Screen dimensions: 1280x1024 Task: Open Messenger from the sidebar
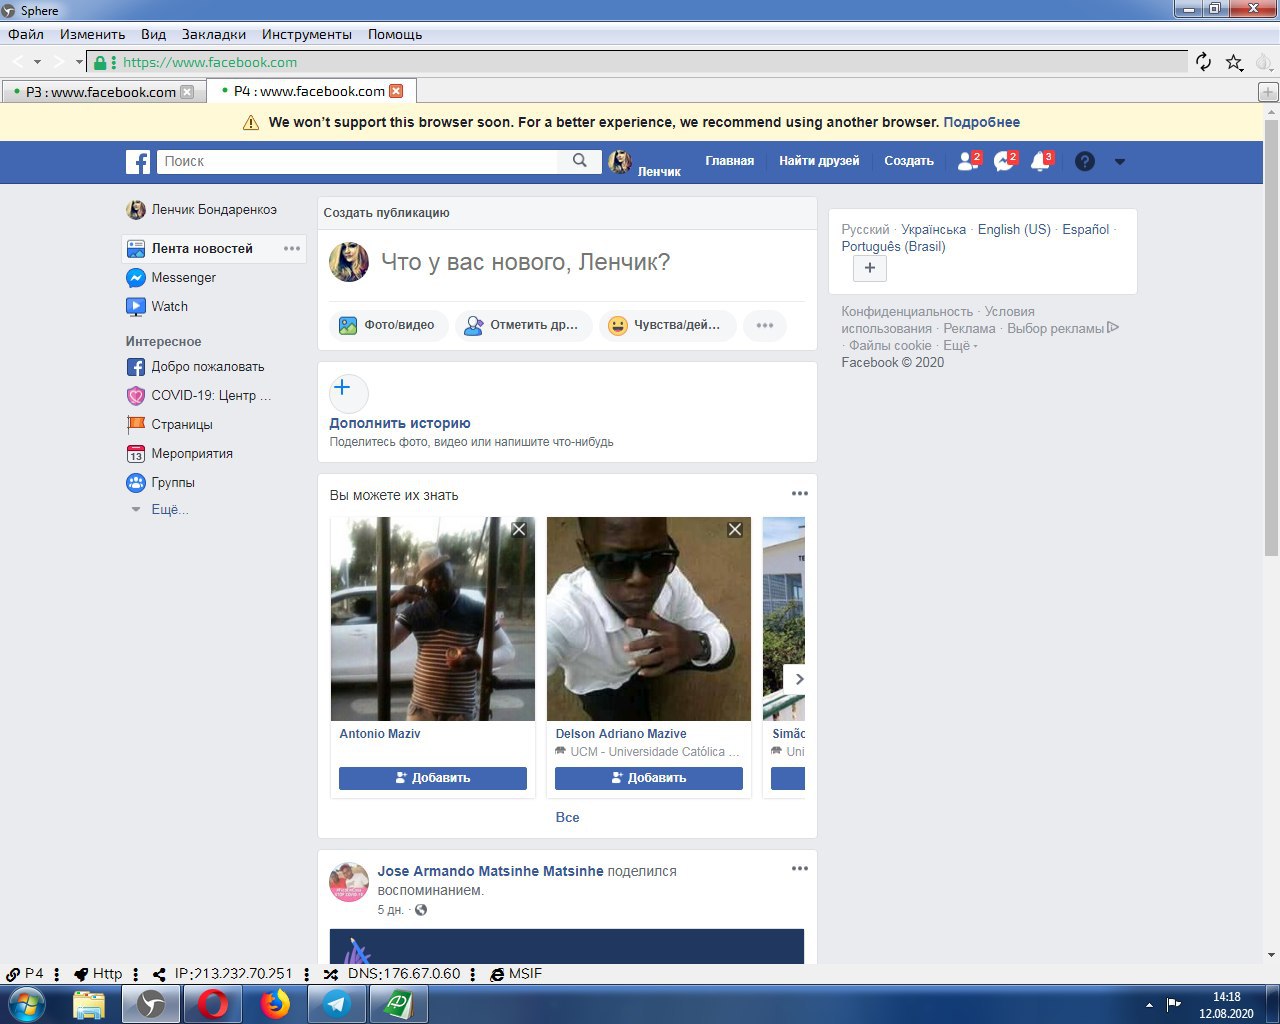coord(171,277)
